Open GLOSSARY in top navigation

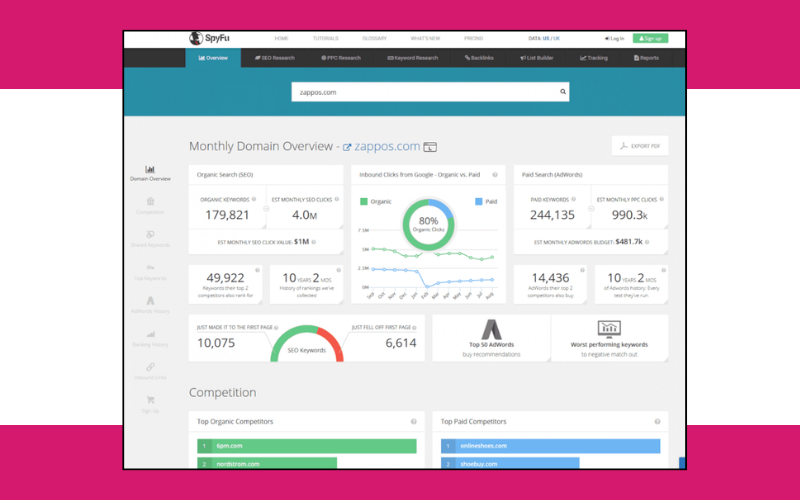[374, 38]
